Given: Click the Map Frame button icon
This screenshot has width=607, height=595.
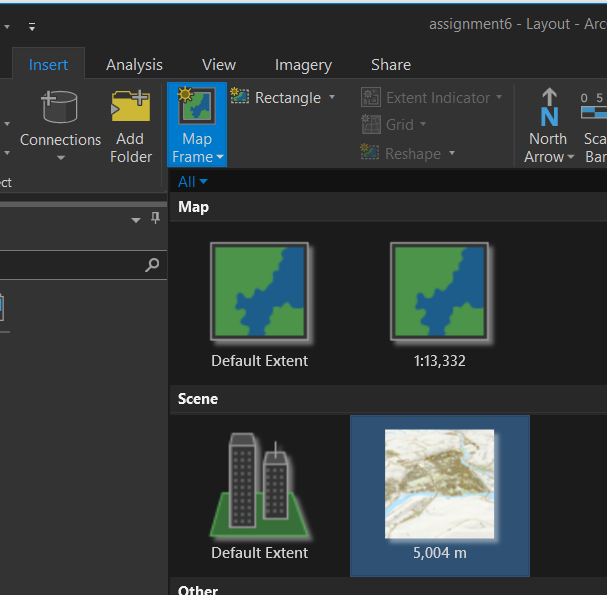Looking at the screenshot, I should coord(197,105).
